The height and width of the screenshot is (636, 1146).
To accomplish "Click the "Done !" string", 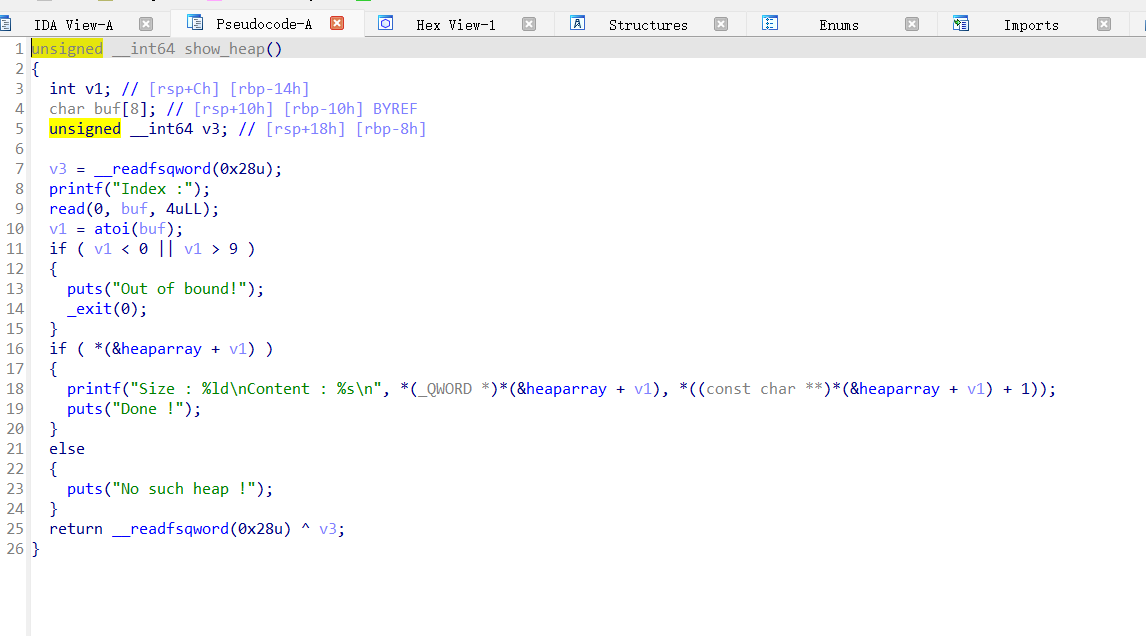I will click(x=148, y=409).
